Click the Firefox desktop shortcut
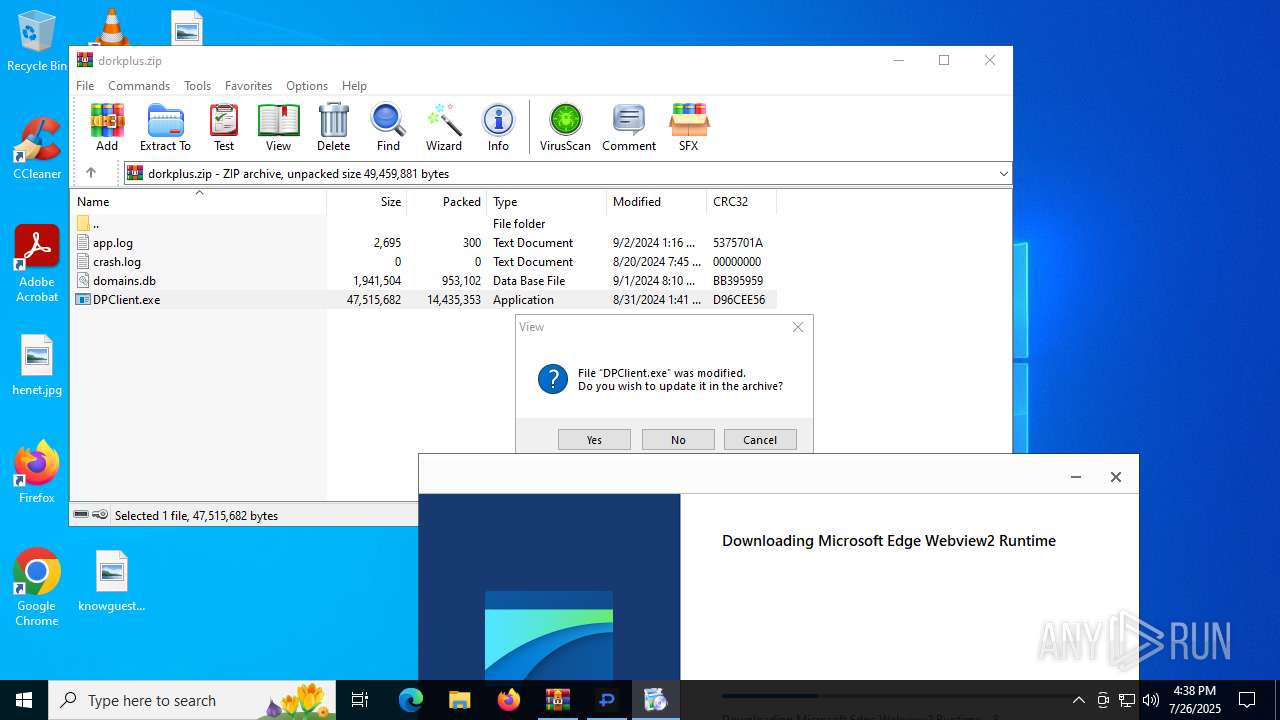The image size is (1280, 720). point(37,471)
